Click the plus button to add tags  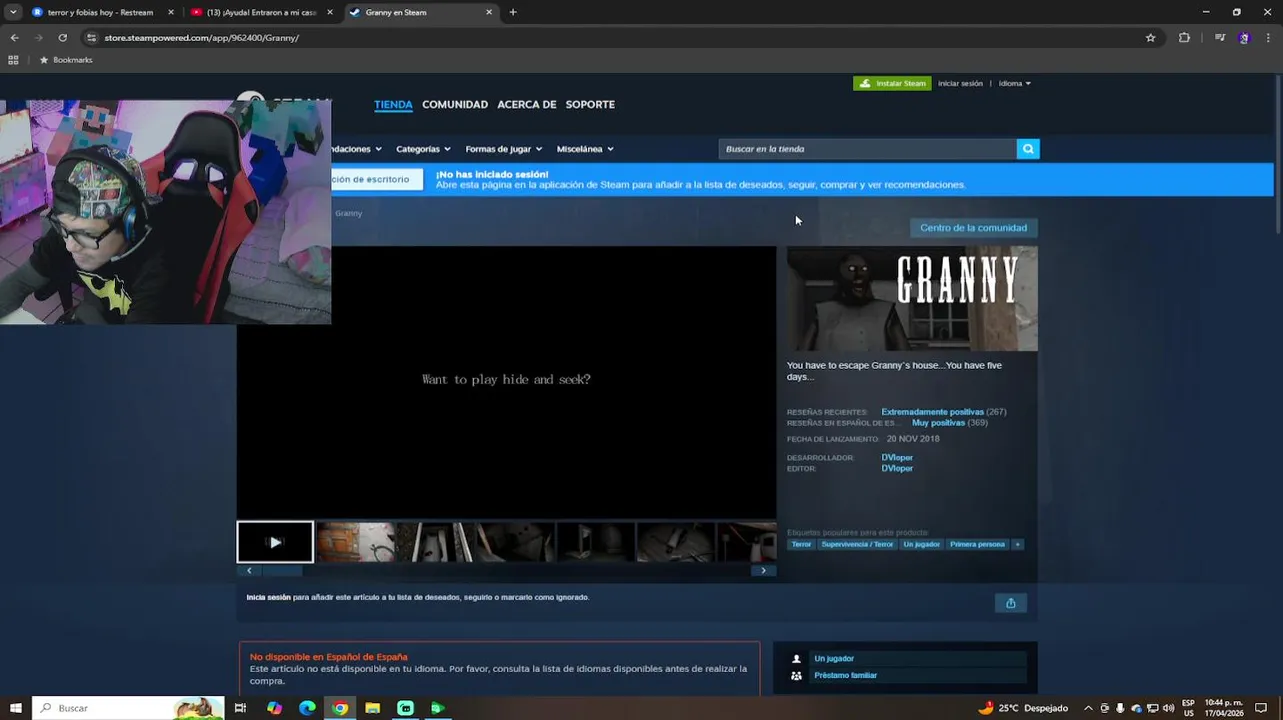(x=1017, y=544)
